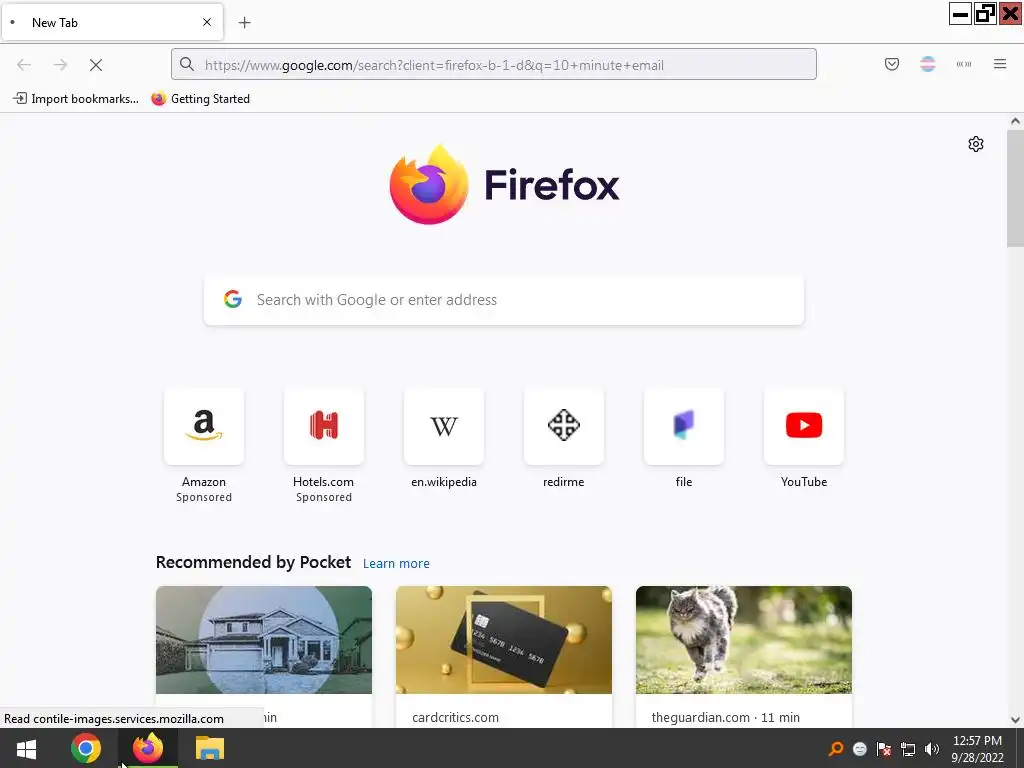Stop loading the page with the X button
The image size is (1024, 768).
96,65
